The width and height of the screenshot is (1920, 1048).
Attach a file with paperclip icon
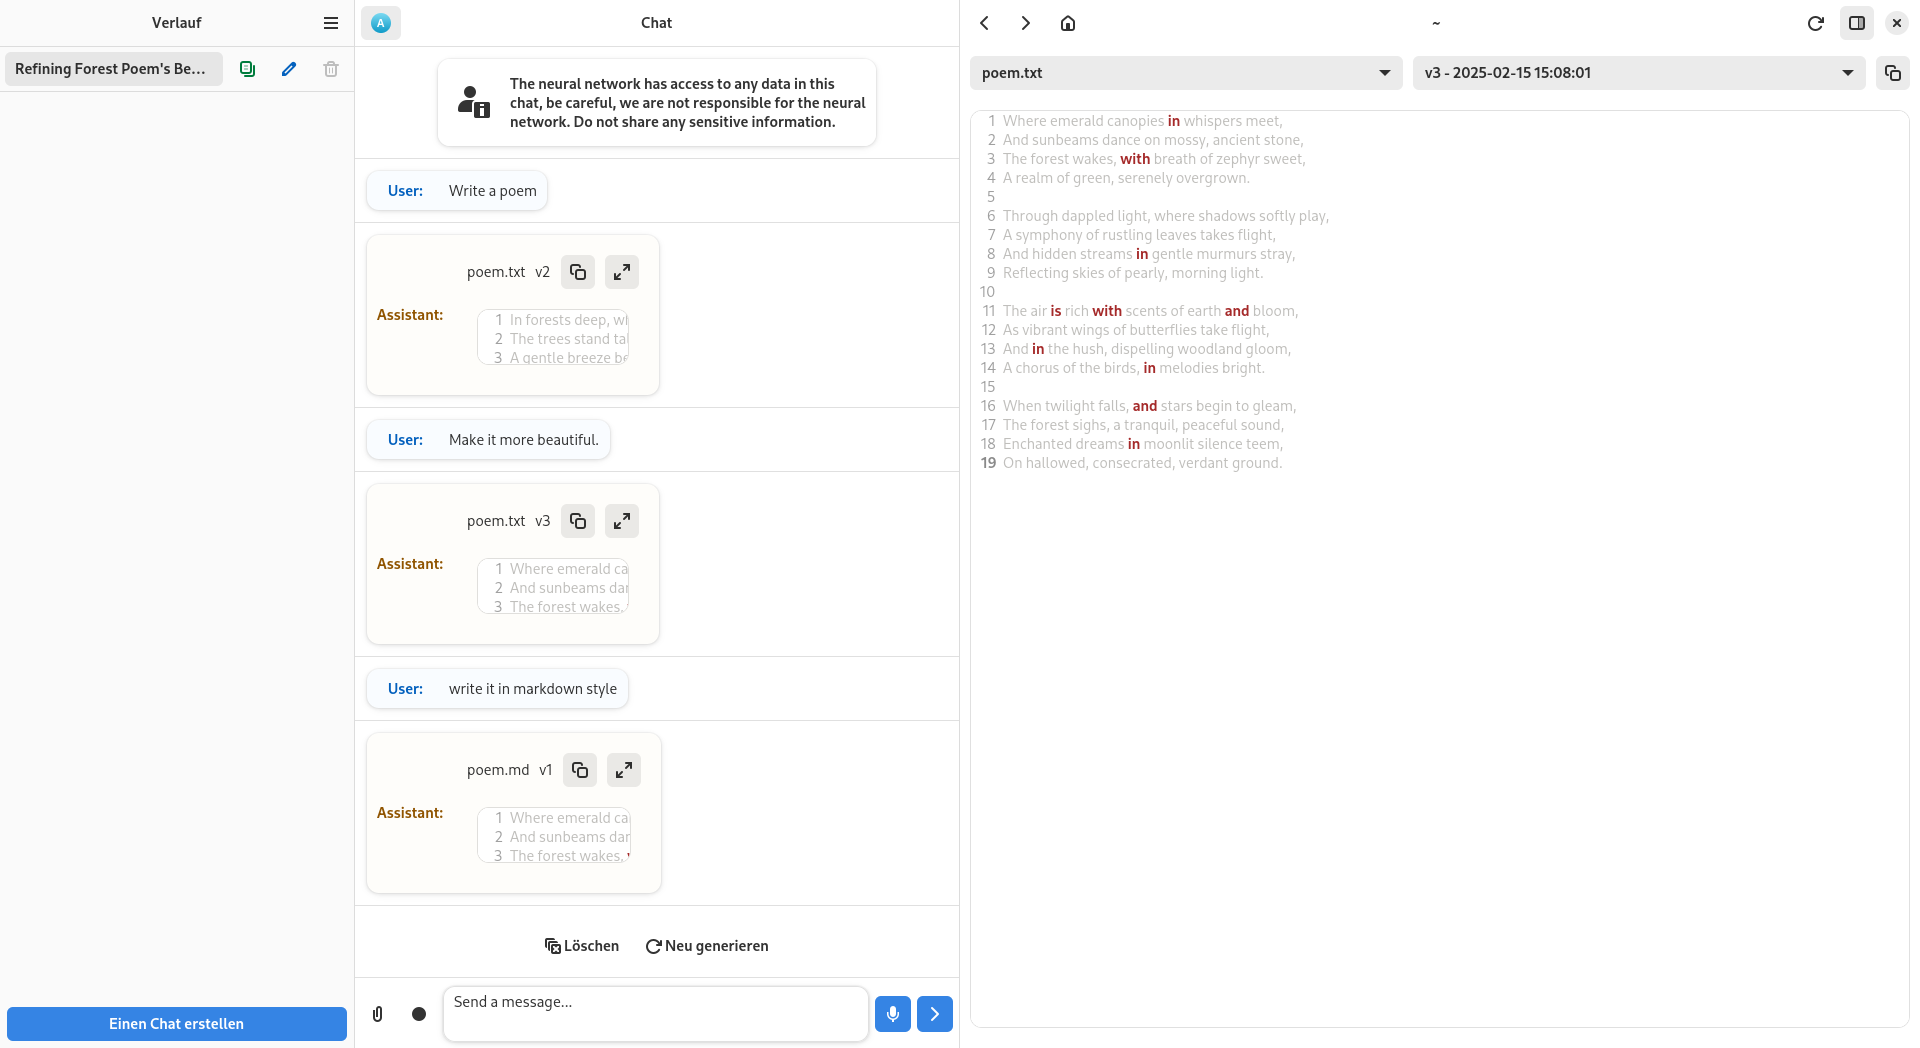[378, 1014]
